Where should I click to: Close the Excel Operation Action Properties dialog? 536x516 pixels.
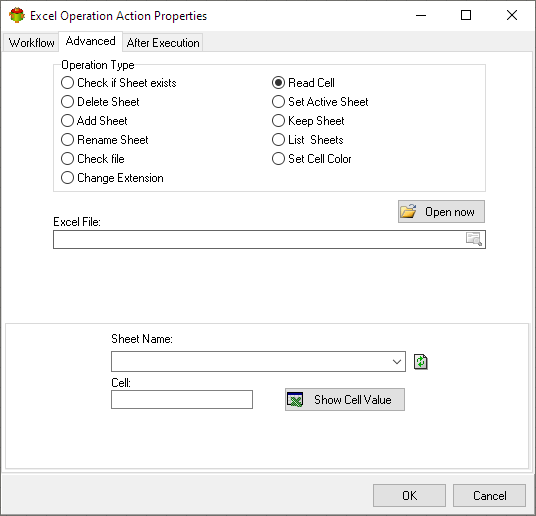pos(512,15)
